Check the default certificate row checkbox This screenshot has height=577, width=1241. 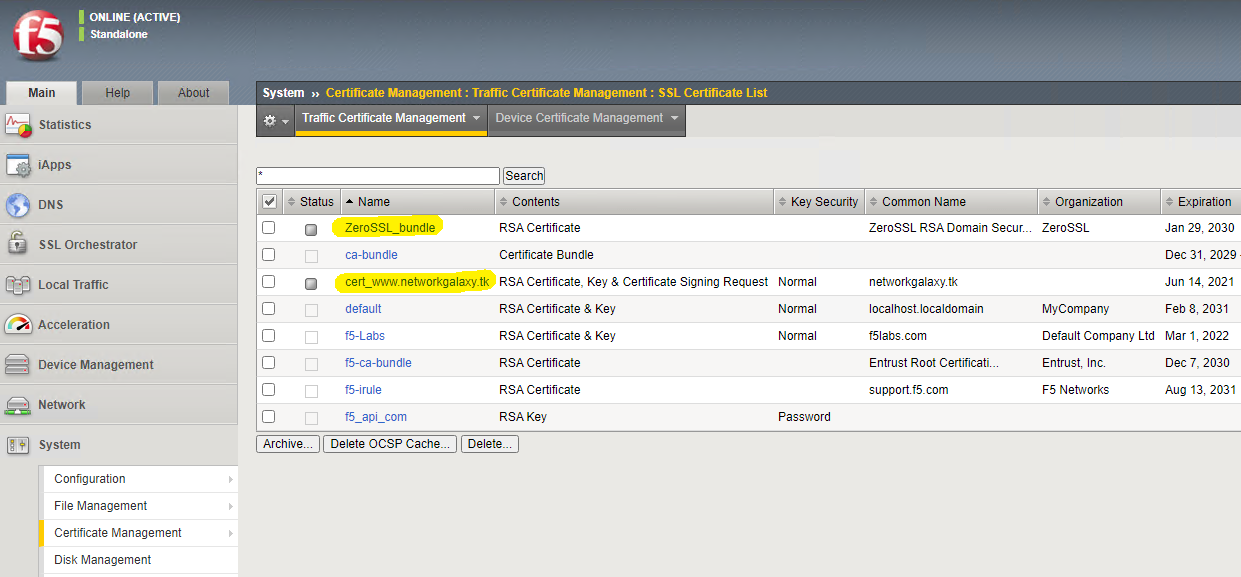tap(268, 309)
